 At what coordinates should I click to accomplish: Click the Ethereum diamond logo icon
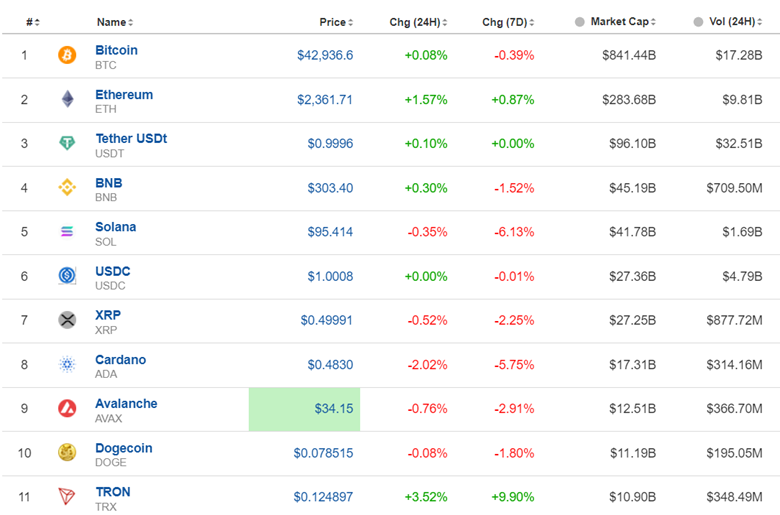(x=67, y=100)
